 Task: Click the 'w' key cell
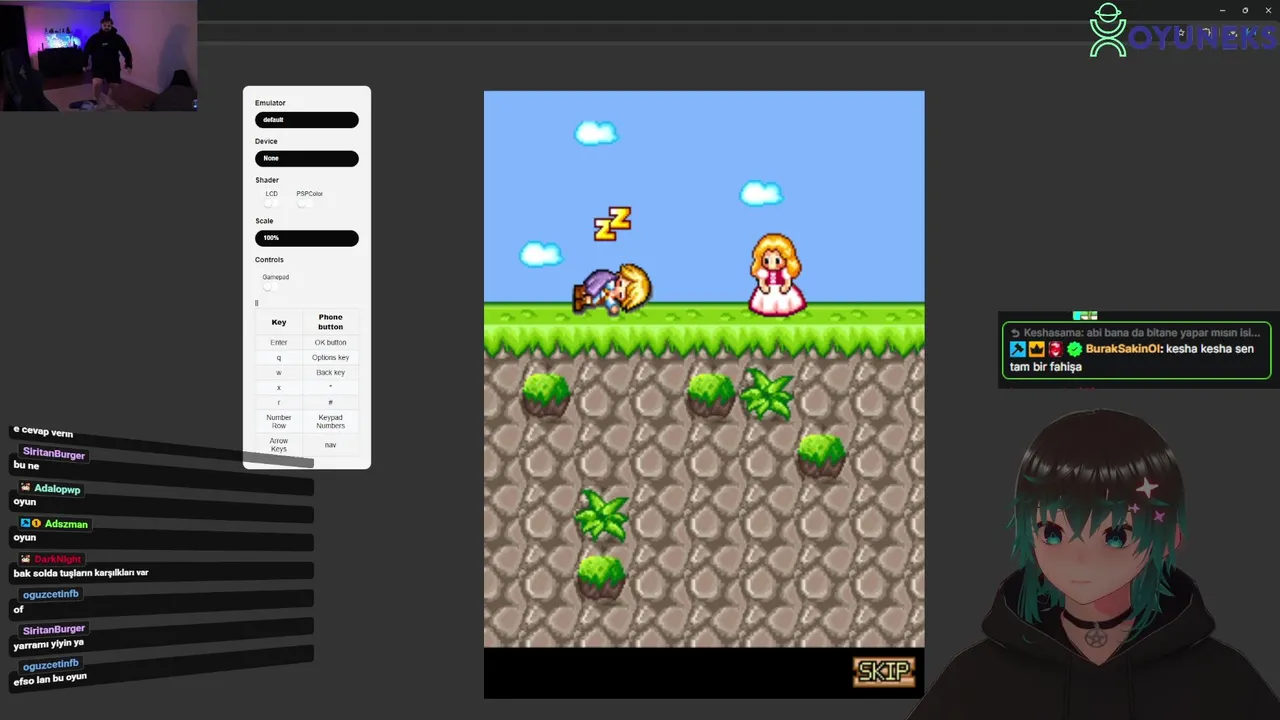279,372
